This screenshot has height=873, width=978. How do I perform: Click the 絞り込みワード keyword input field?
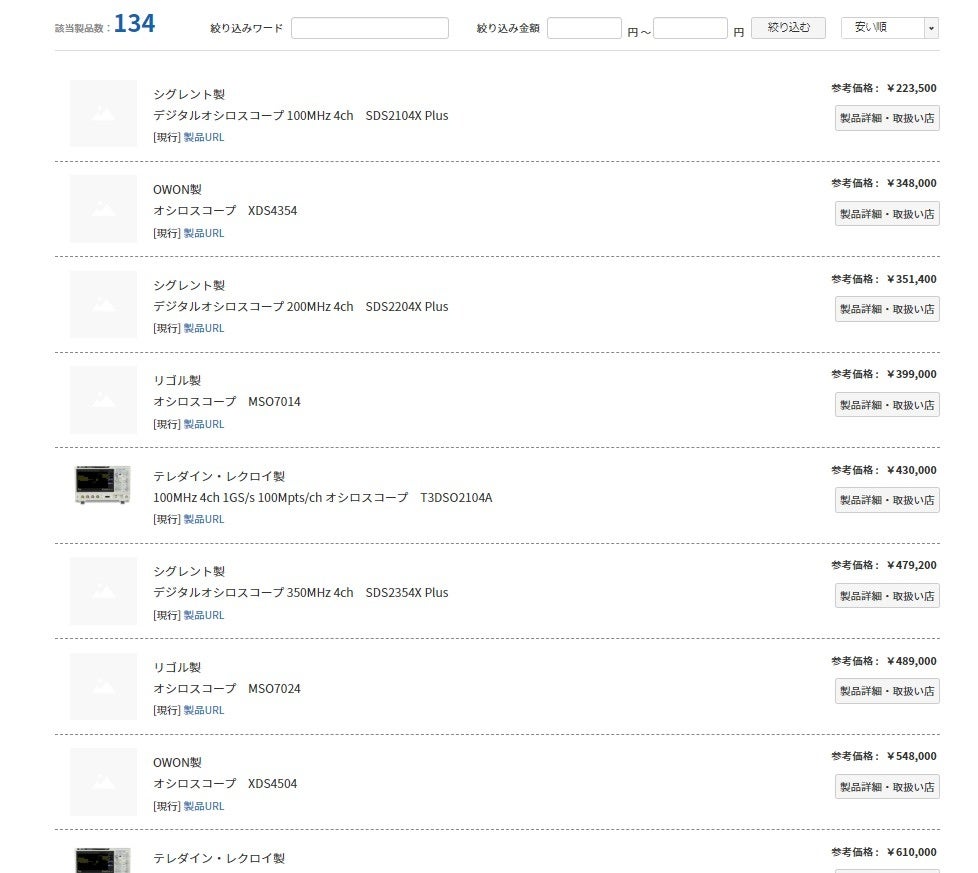370,28
